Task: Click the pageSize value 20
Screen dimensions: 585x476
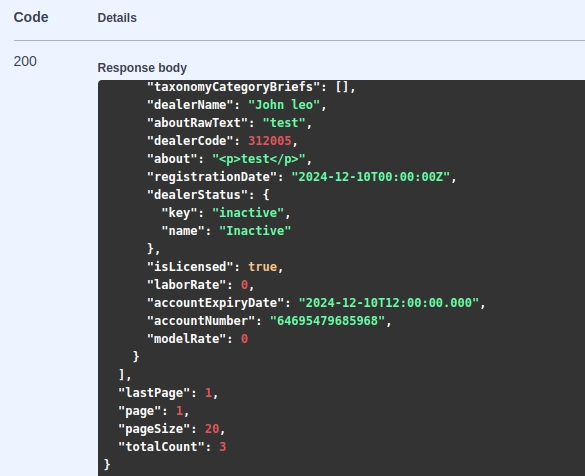Action: tap(212, 429)
